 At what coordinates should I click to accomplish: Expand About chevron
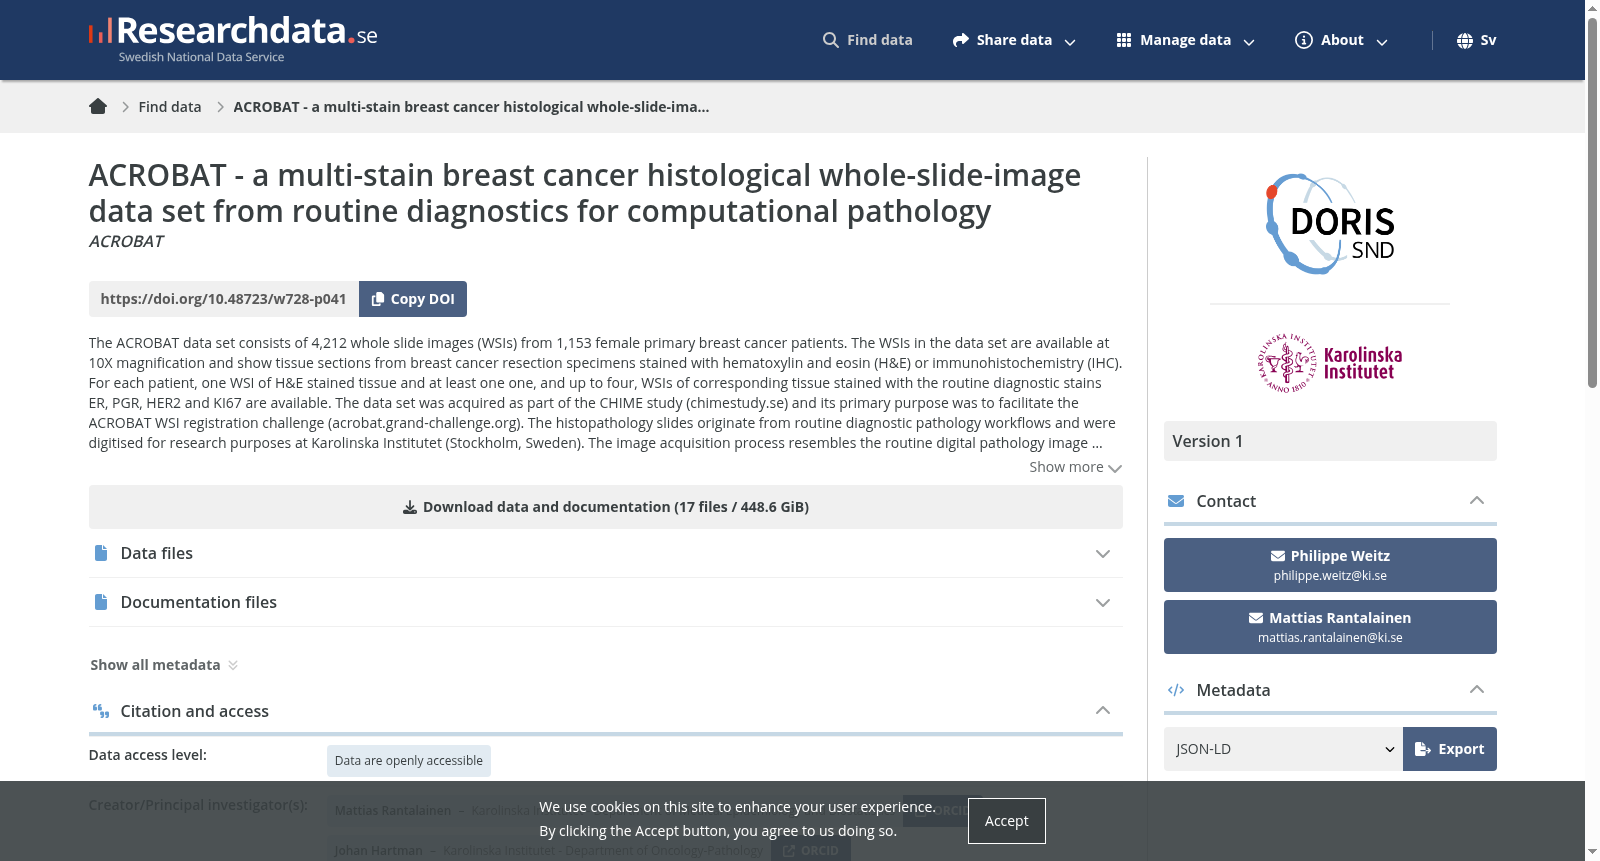(x=1382, y=42)
